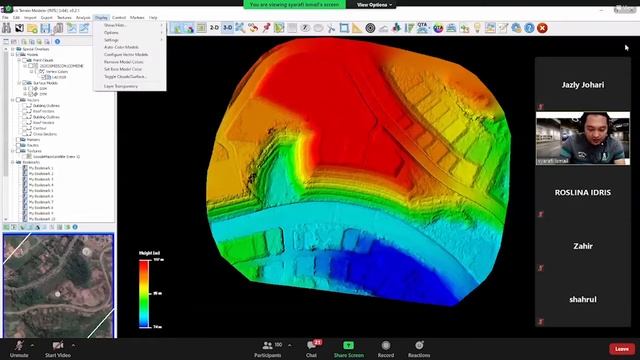
Task: Click the blue info icon above tree
Action: (57, 42)
